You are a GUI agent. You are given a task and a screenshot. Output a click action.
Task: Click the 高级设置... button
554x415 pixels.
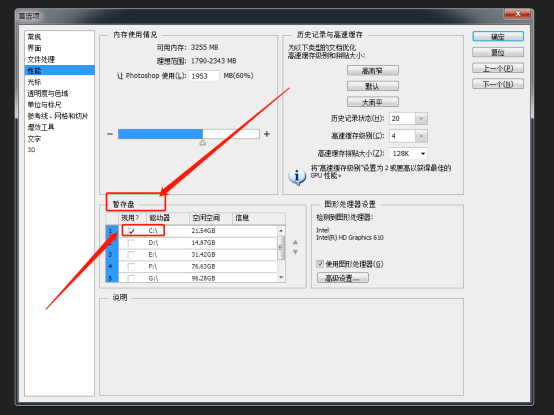pos(342,278)
